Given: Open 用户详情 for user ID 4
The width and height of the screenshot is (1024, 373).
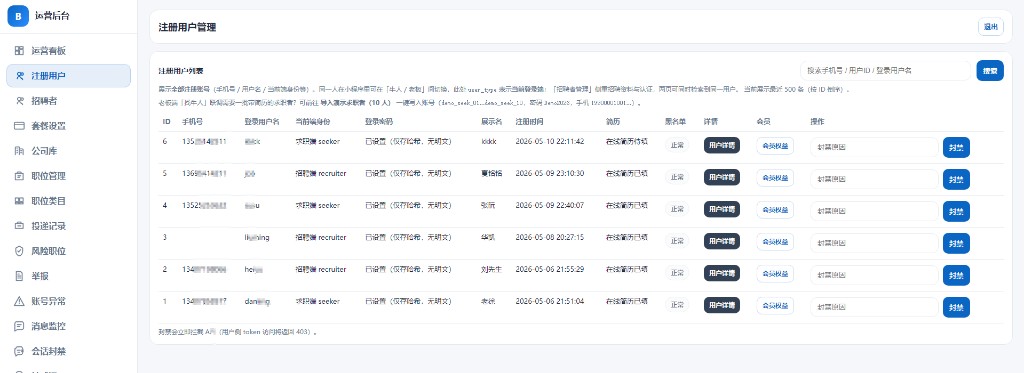Looking at the screenshot, I should [x=722, y=210].
